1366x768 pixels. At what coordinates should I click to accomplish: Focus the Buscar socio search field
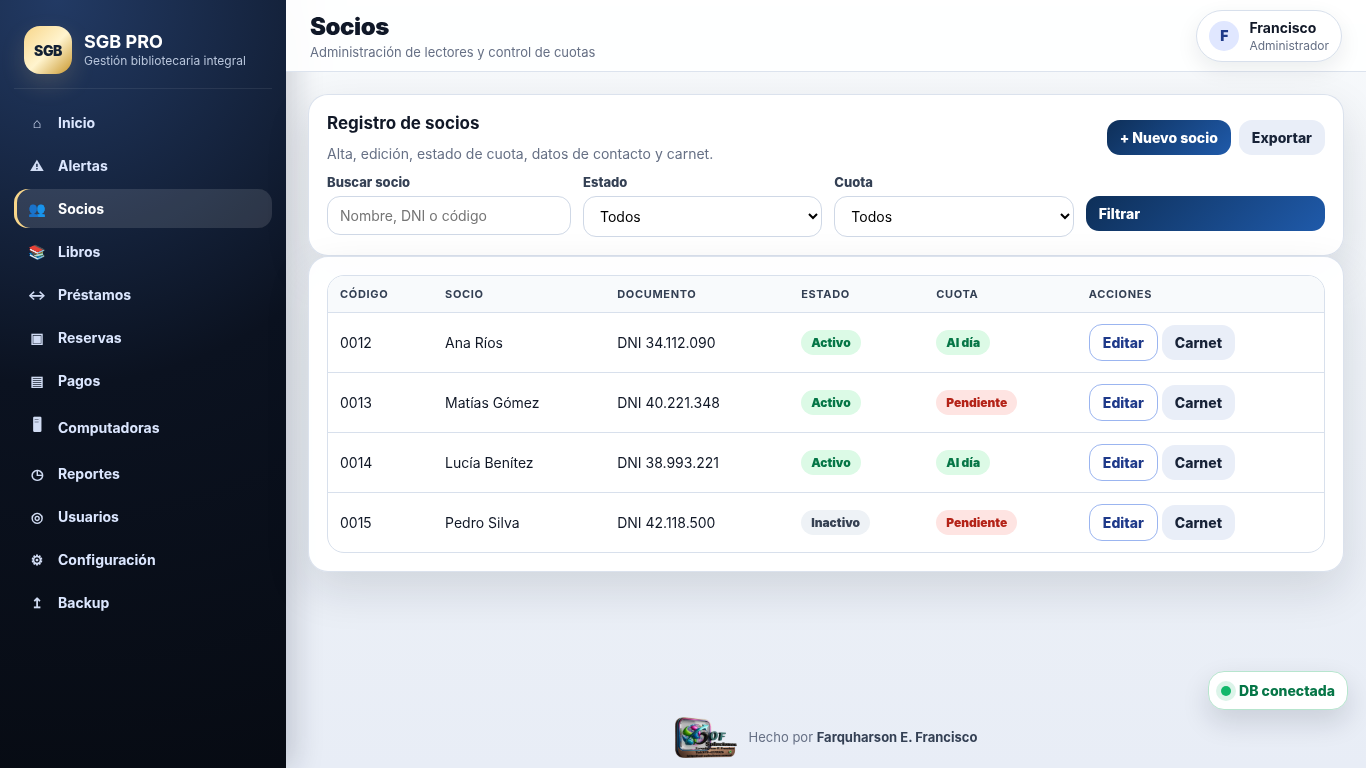click(x=449, y=215)
